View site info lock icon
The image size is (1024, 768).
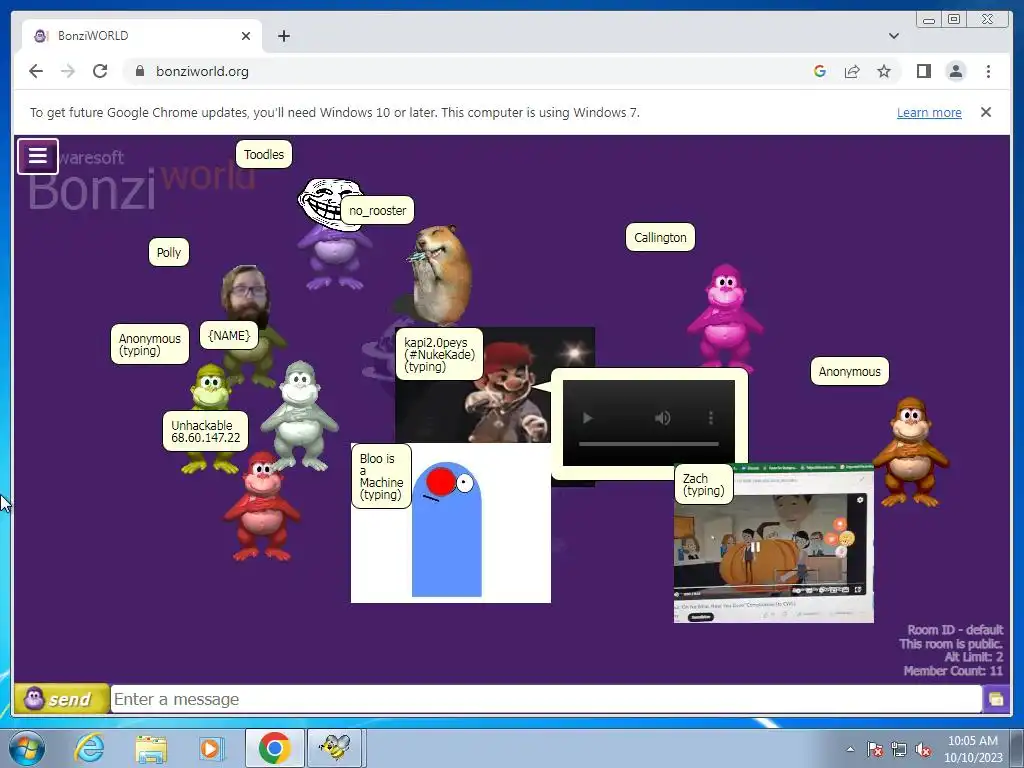tap(139, 71)
